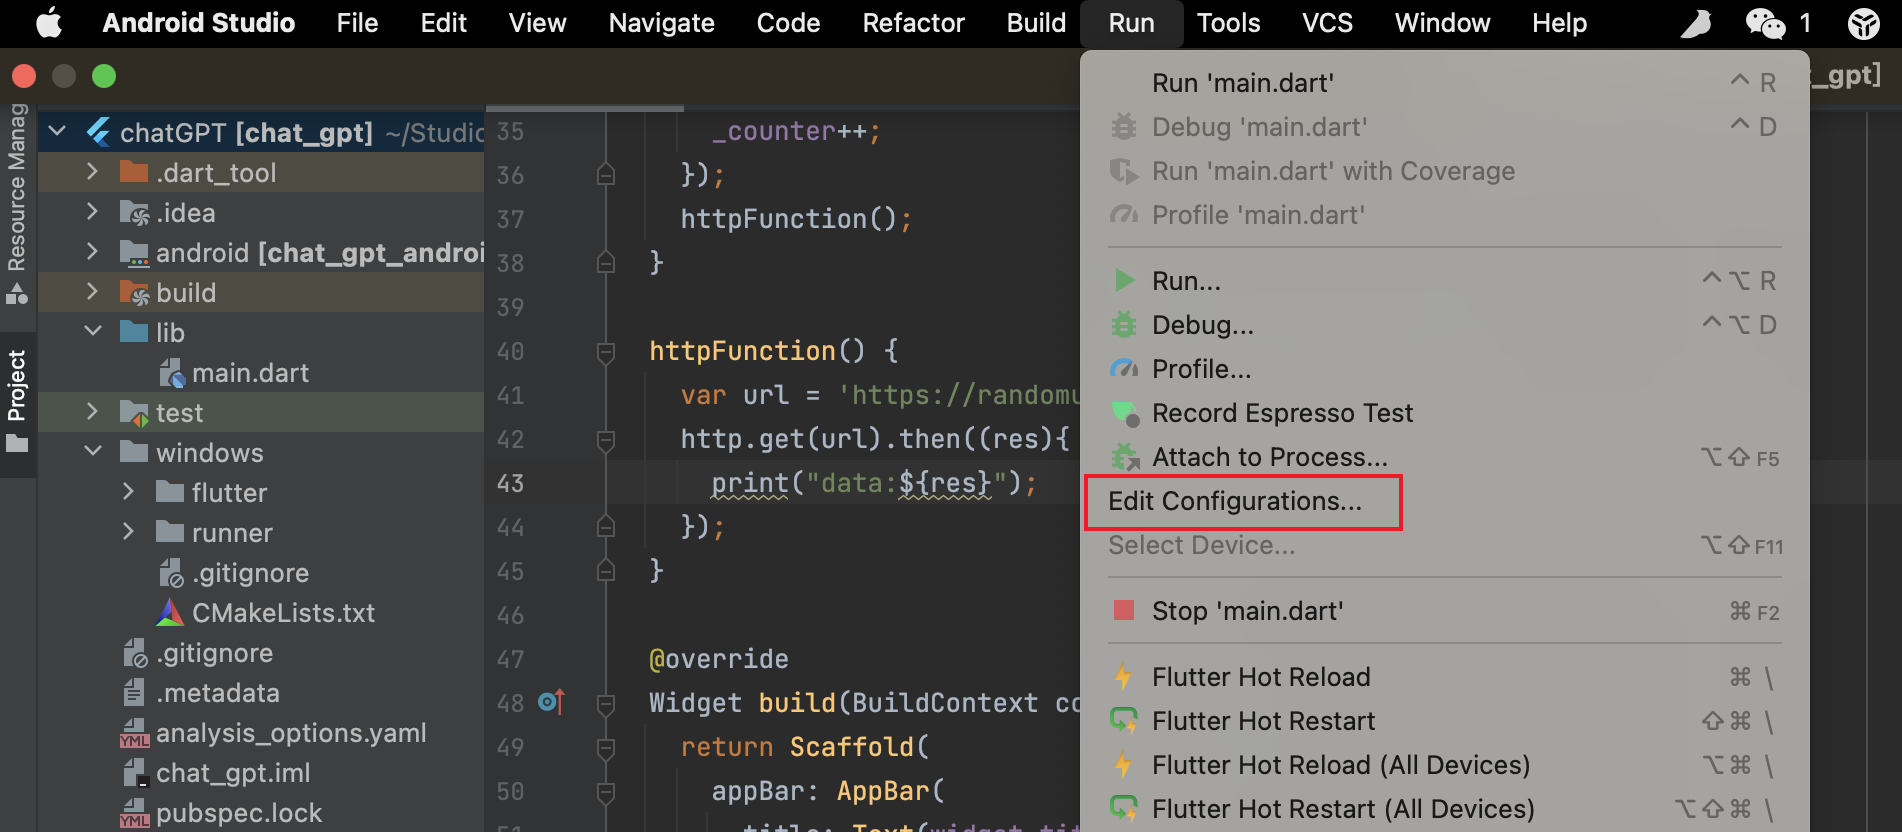The image size is (1902, 832).
Task: Click the .metadata file icon
Action: [x=134, y=693]
